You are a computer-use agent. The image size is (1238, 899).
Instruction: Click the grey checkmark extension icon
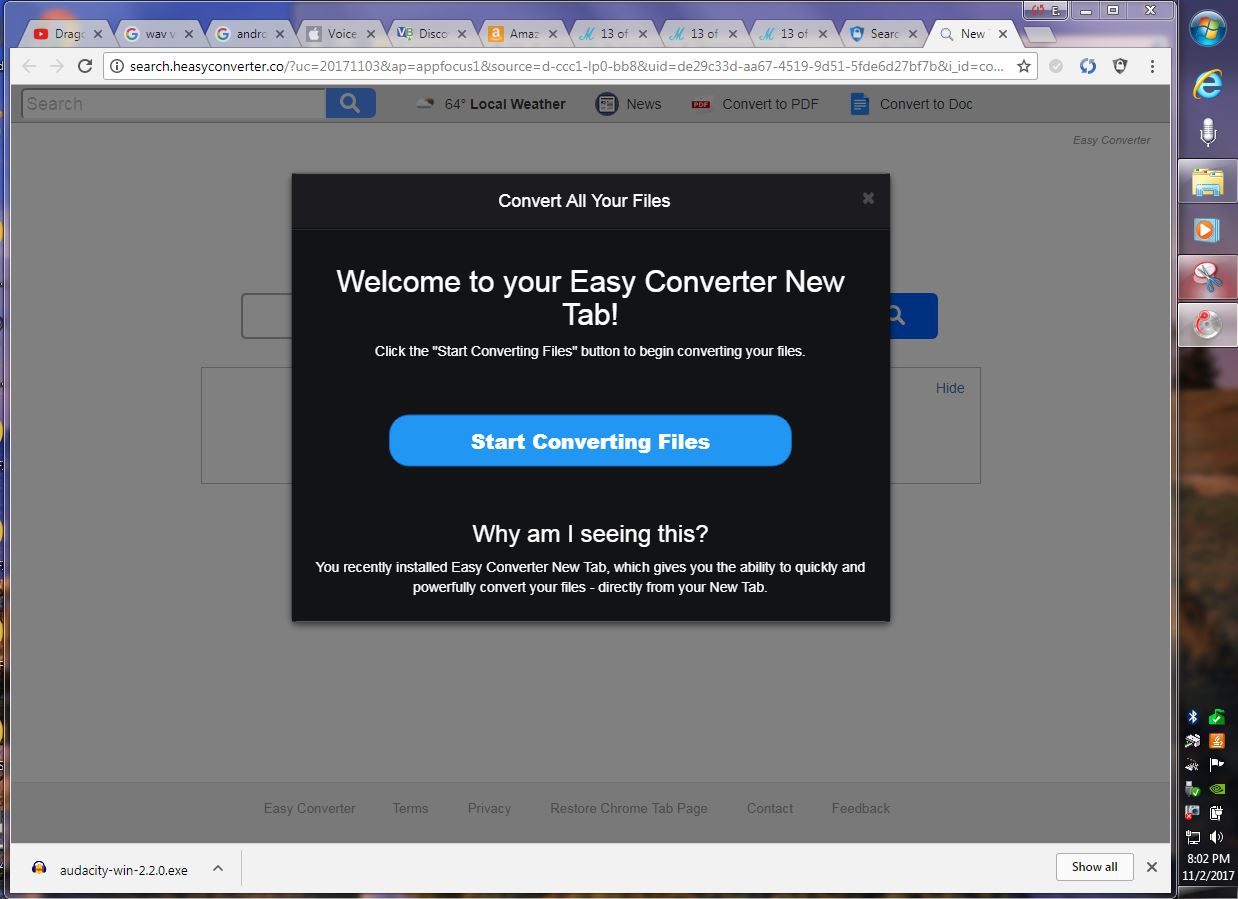(x=1056, y=66)
